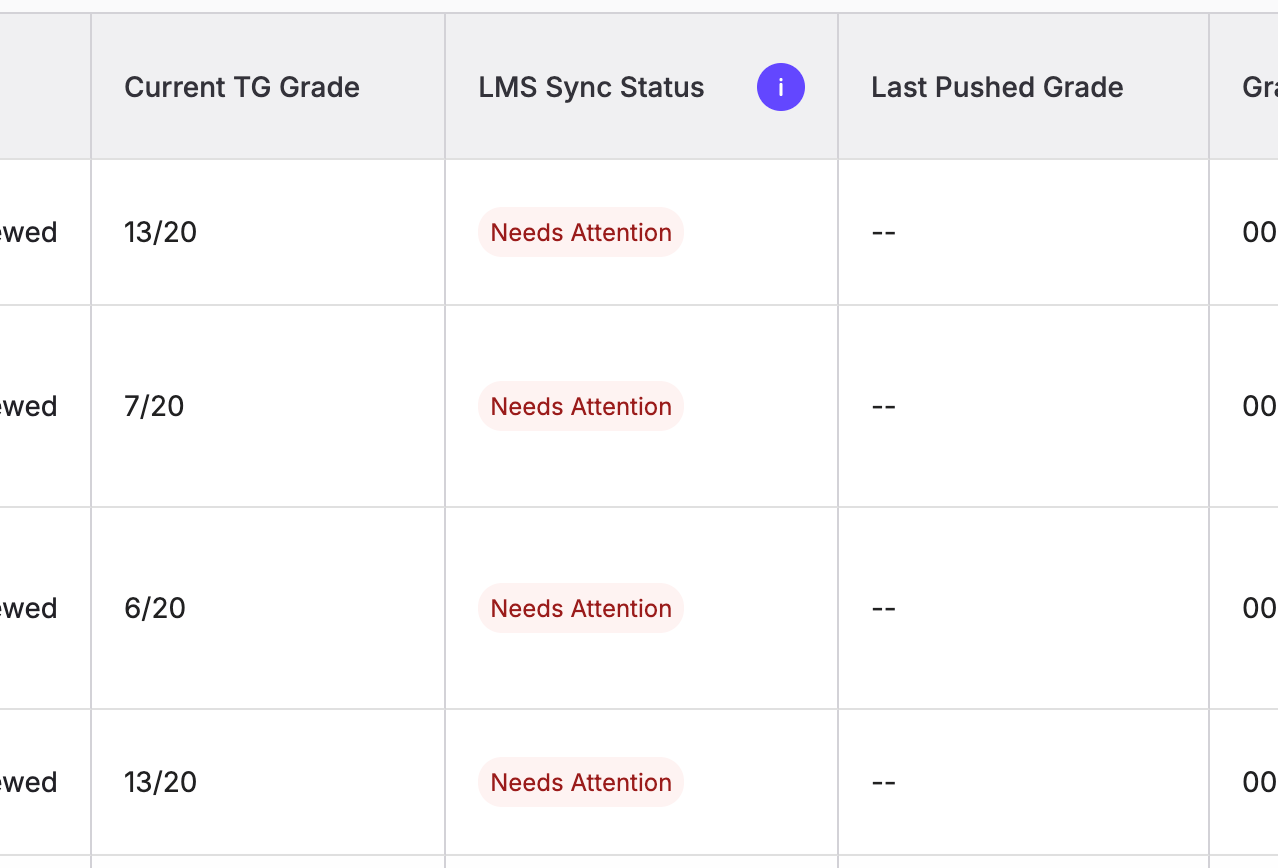
Task: Click the Current TG Grade column header
Action: pos(242,87)
